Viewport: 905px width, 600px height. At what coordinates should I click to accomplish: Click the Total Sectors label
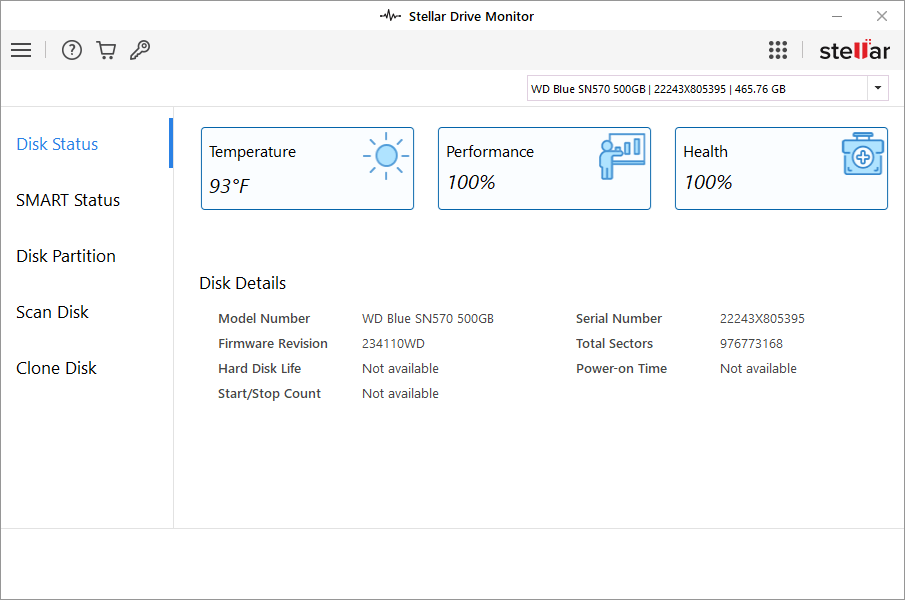tap(614, 343)
